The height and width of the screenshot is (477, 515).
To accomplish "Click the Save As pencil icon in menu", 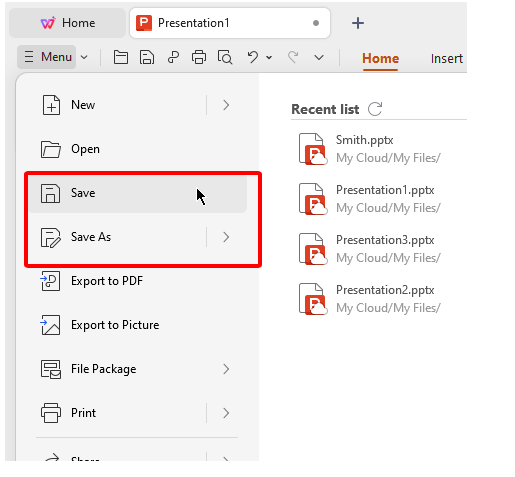I will click(x=51, y=238).
